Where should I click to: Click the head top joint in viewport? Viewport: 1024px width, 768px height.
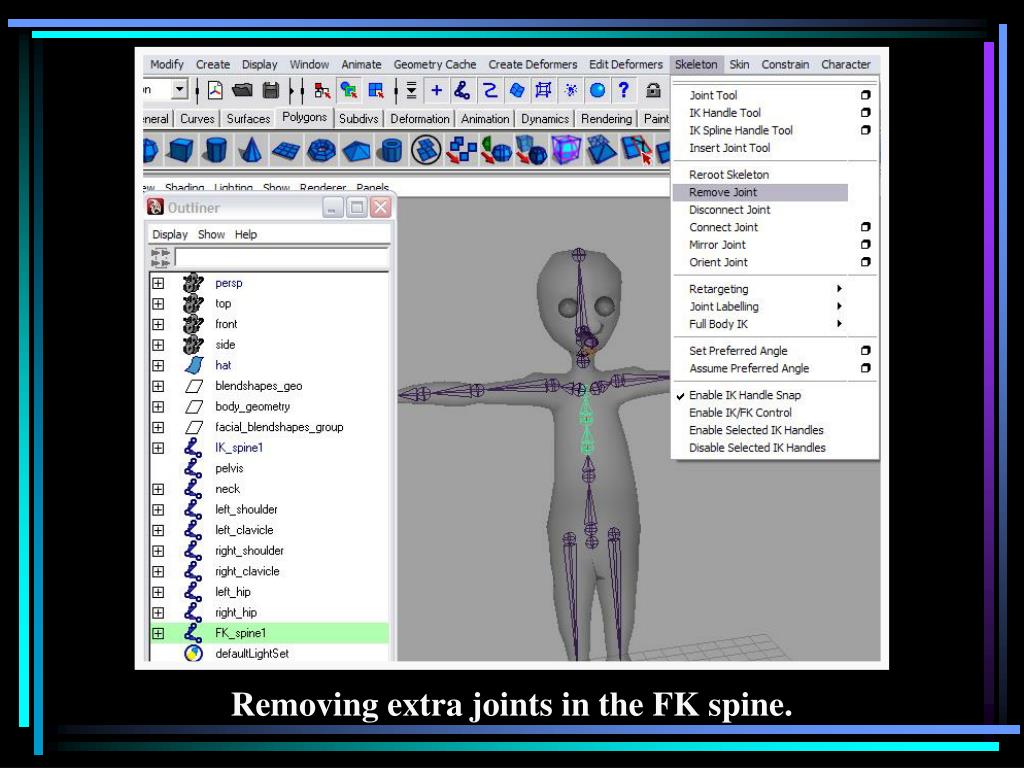click(x=579, y=254)
